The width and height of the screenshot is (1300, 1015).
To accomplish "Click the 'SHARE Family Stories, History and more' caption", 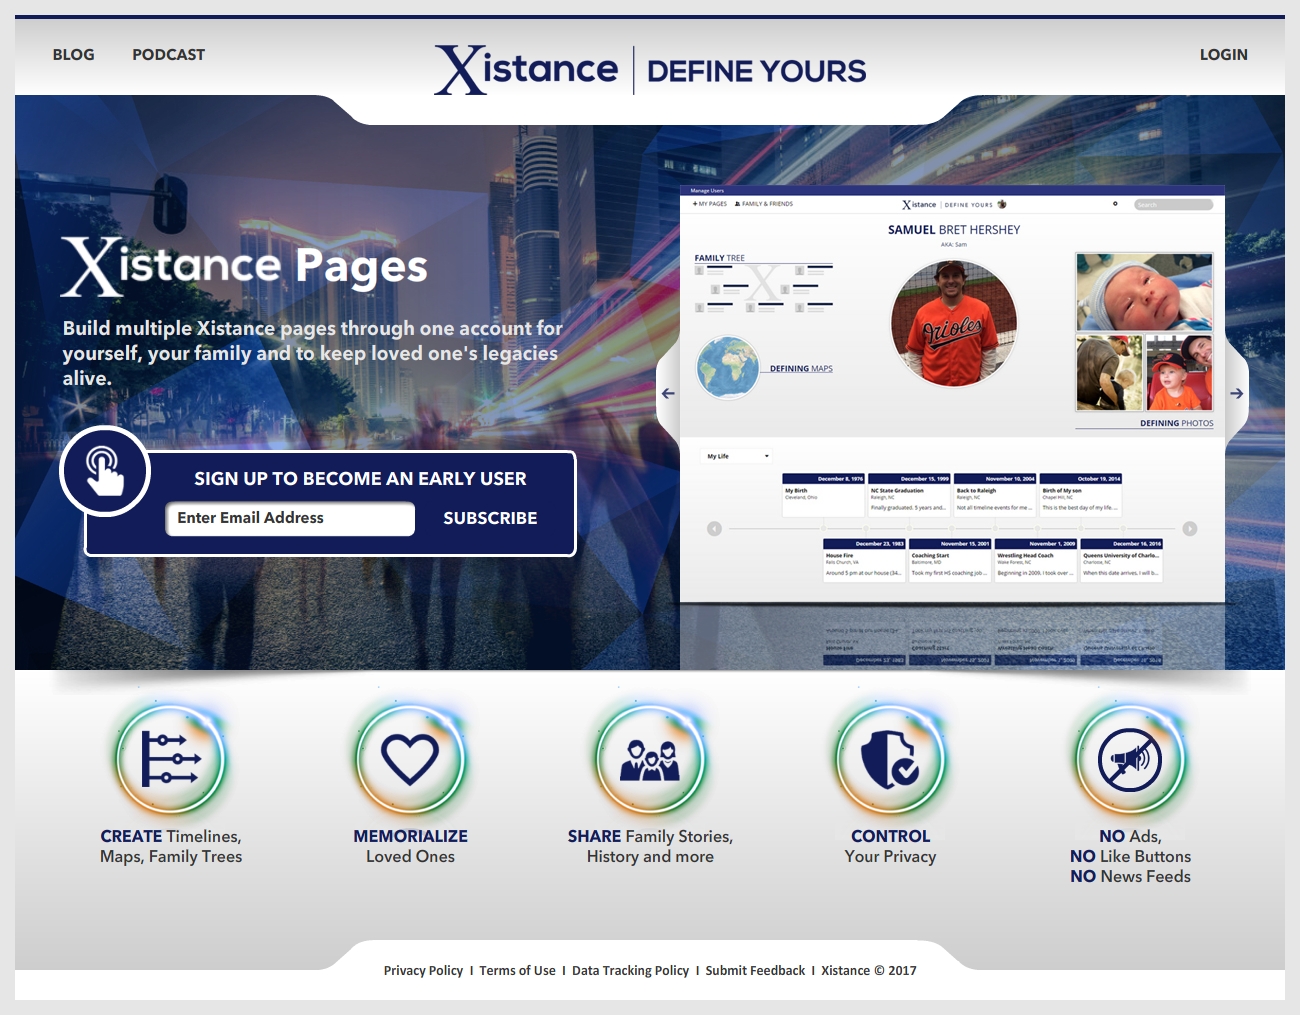I will tap(650, 846).
